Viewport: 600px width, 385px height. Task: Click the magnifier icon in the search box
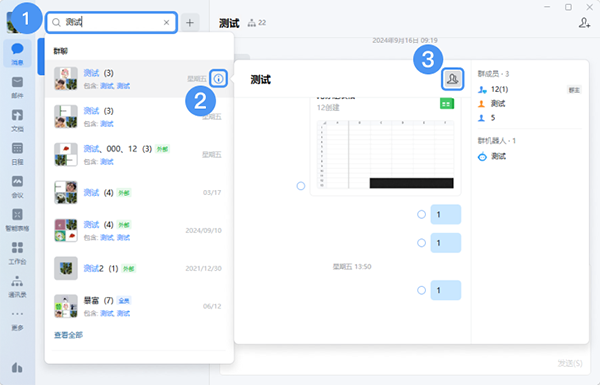point(56,23)
